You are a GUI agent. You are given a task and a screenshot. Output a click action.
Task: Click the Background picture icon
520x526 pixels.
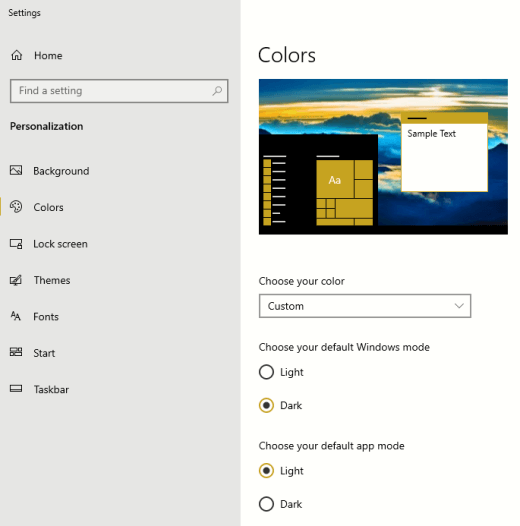(16, 170)
